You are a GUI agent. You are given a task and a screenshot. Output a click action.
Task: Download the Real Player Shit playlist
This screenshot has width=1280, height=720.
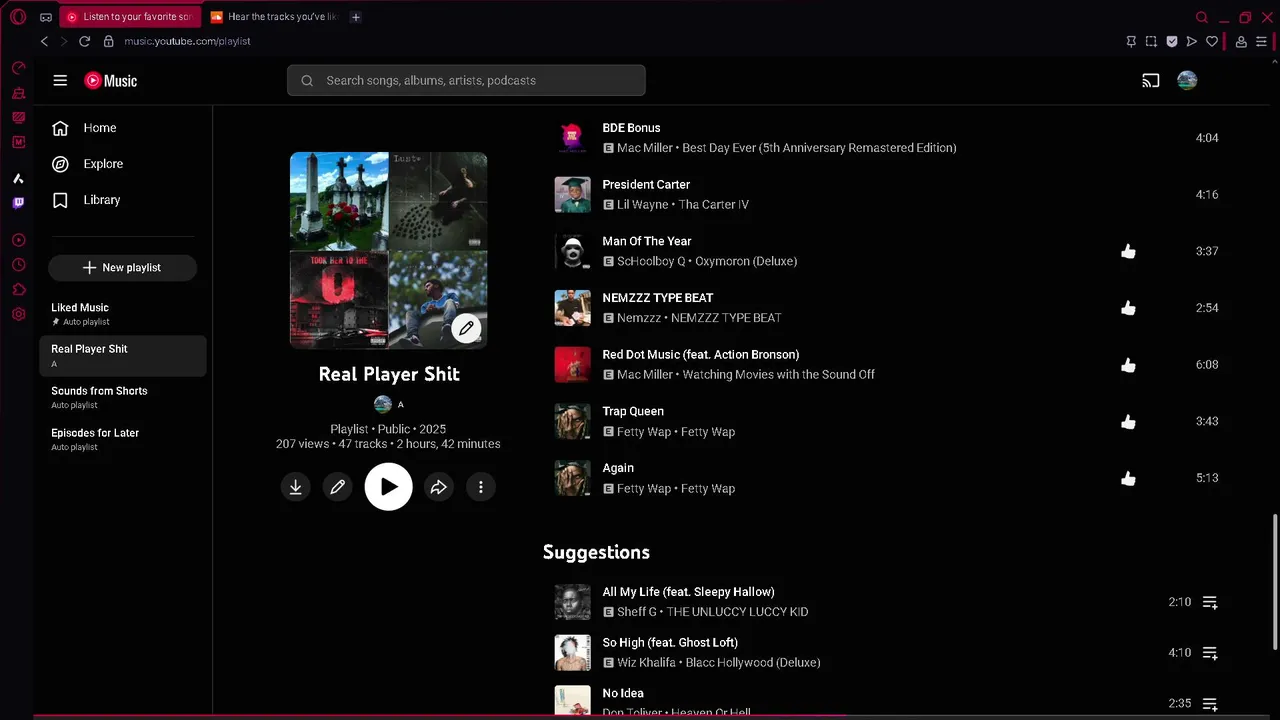pyautogui.click(x=295, y=487)
